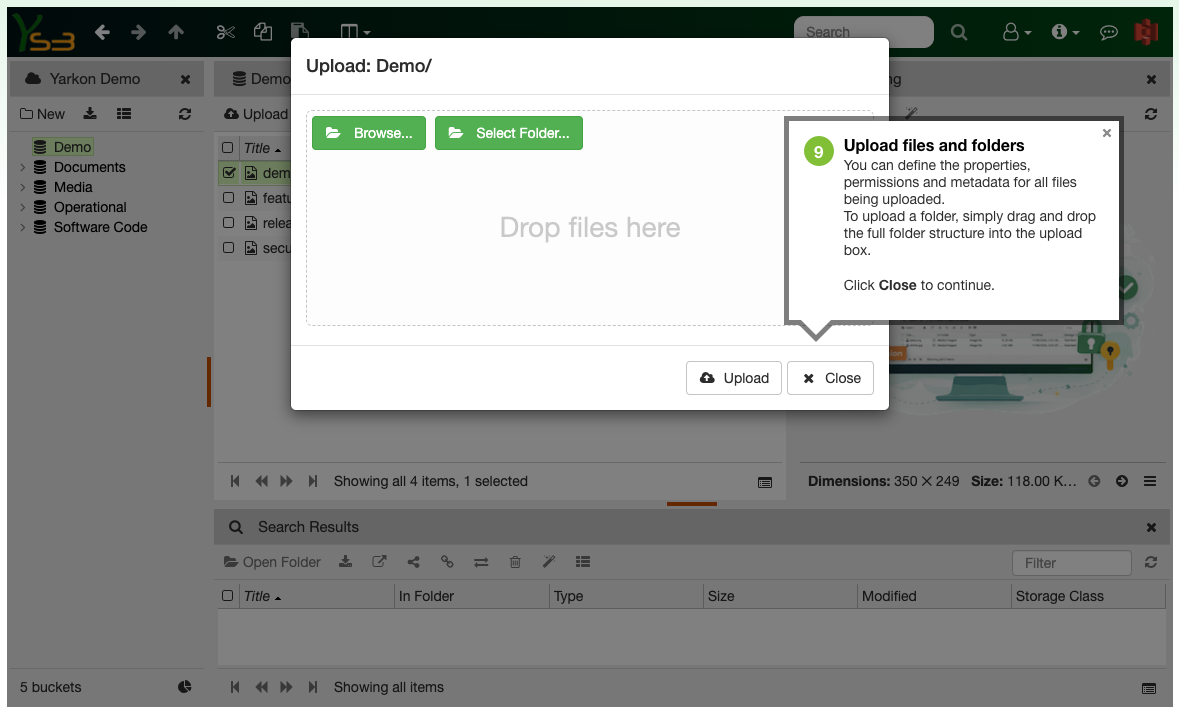The width and height of the screenshot is (1179, 715).
Task: Expand the Documents node in the bucket tree
Action: pos(22,167)
